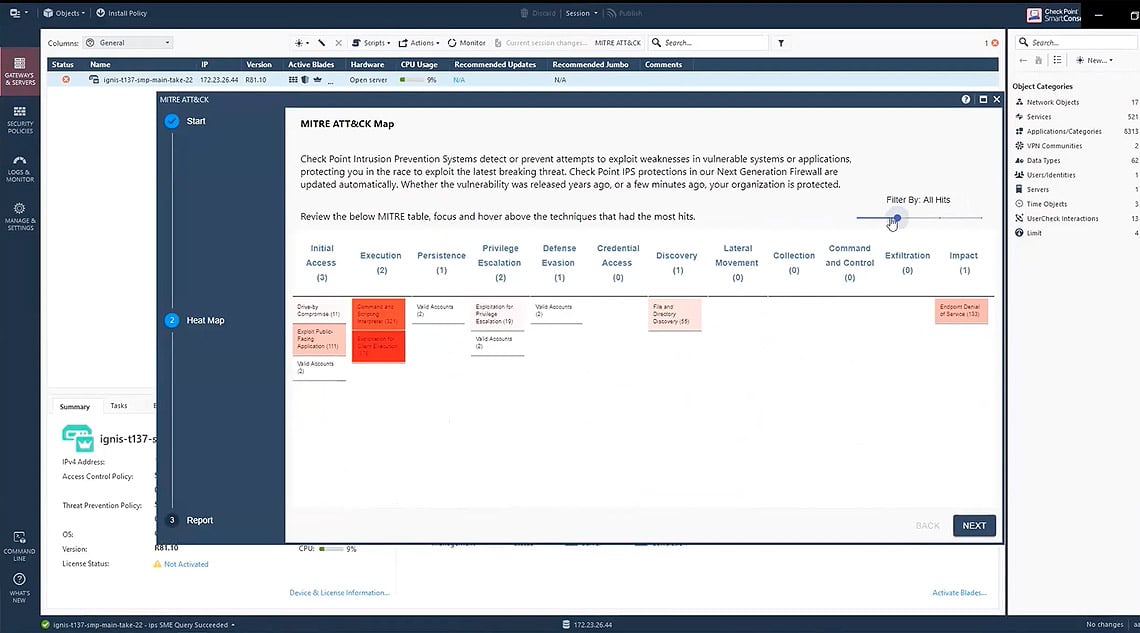Click the Publish button
Viewport: 1140px width, 633px height.
[625, 13]
